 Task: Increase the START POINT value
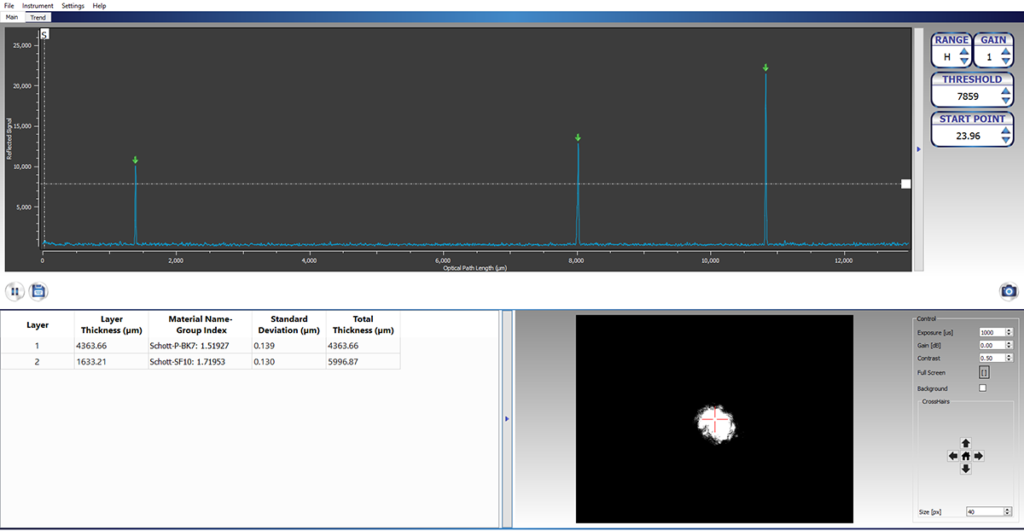pyautogui.click(x=1006, y=131)
